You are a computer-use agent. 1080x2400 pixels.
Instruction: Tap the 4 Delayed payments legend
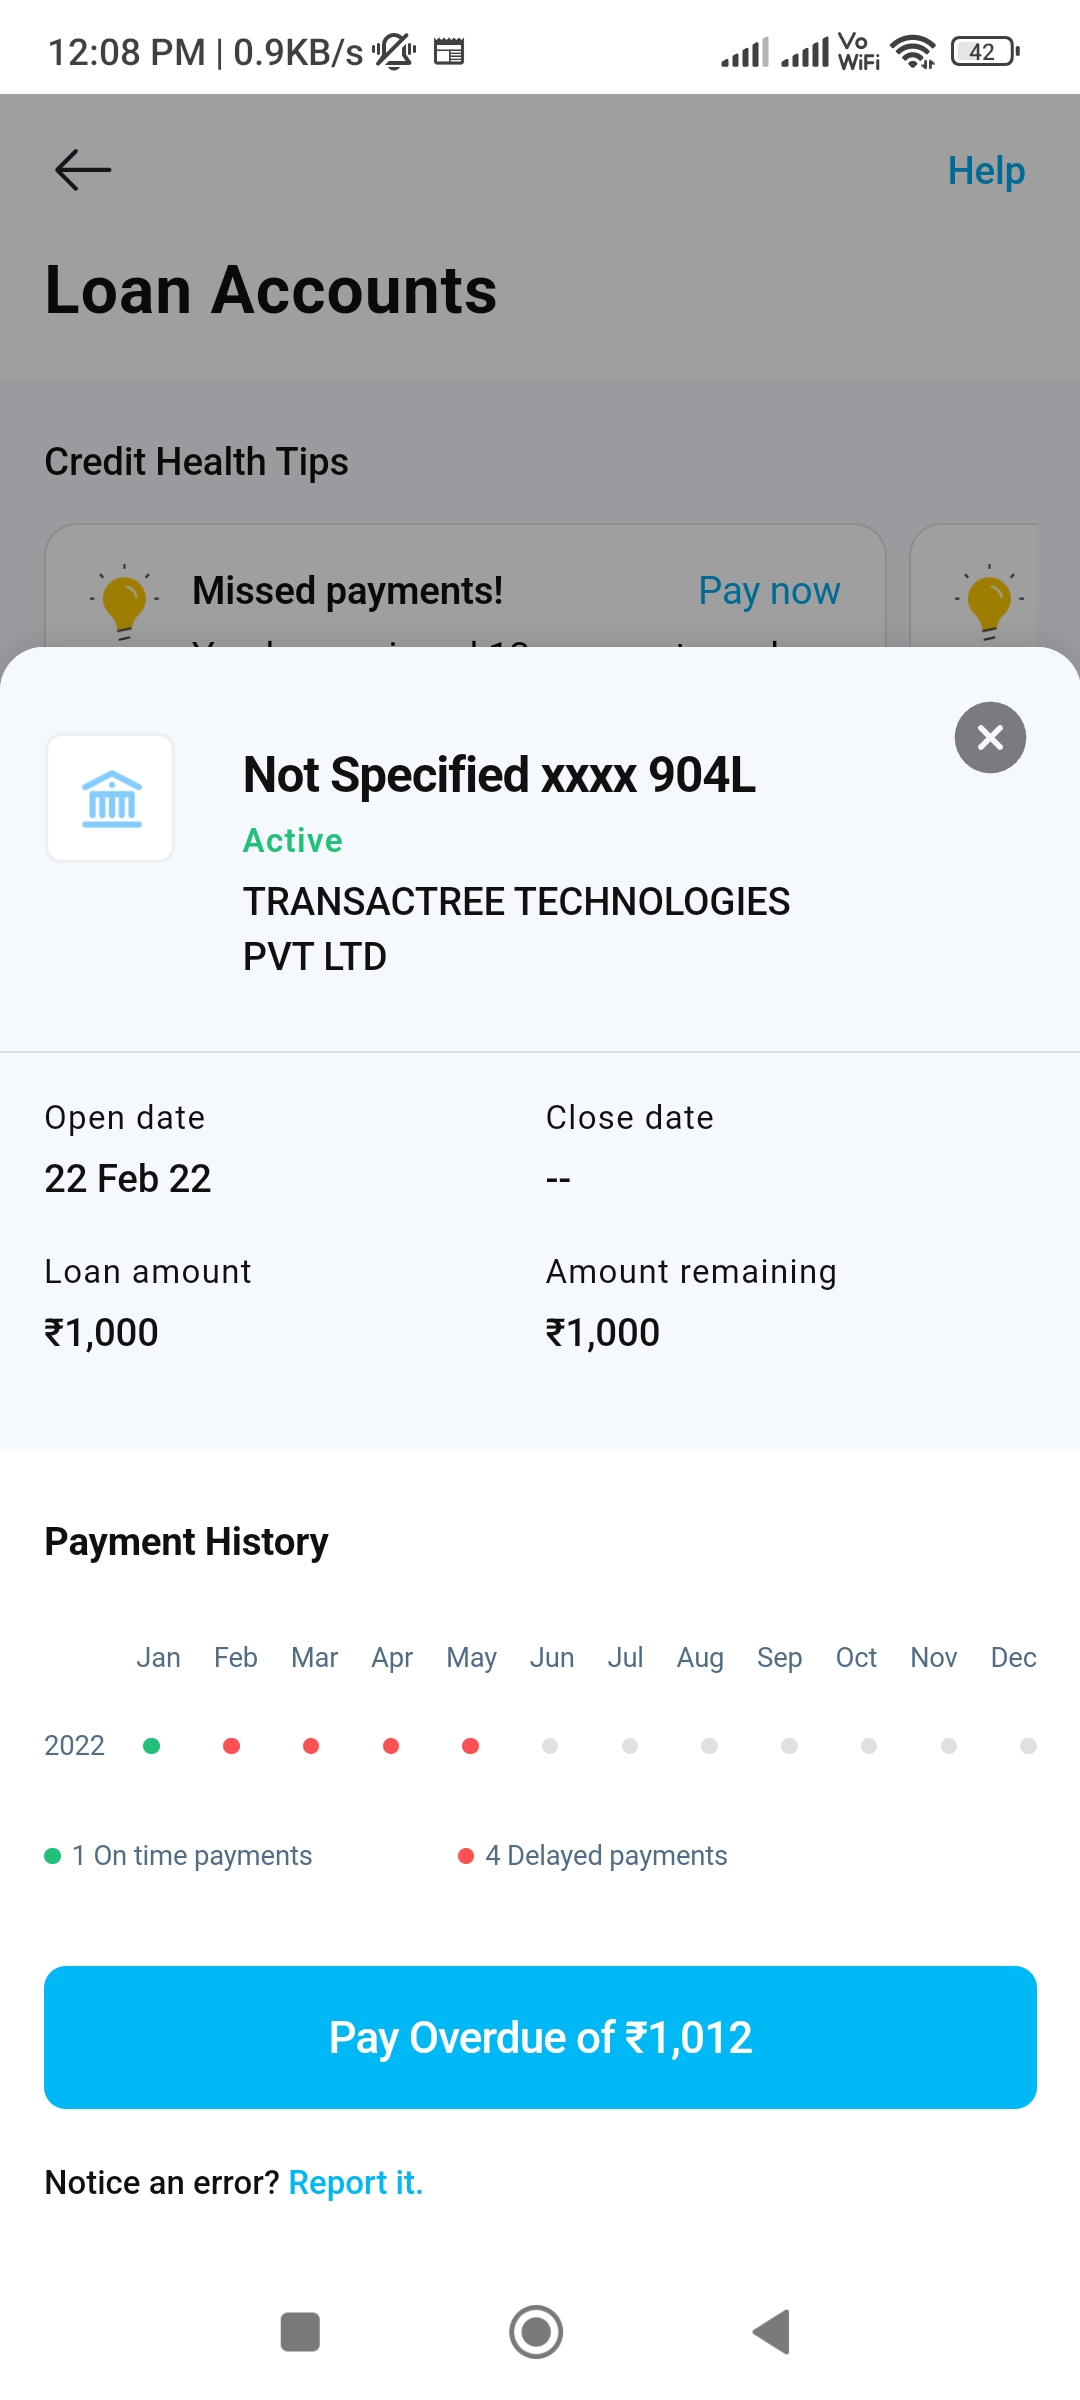592,1856
